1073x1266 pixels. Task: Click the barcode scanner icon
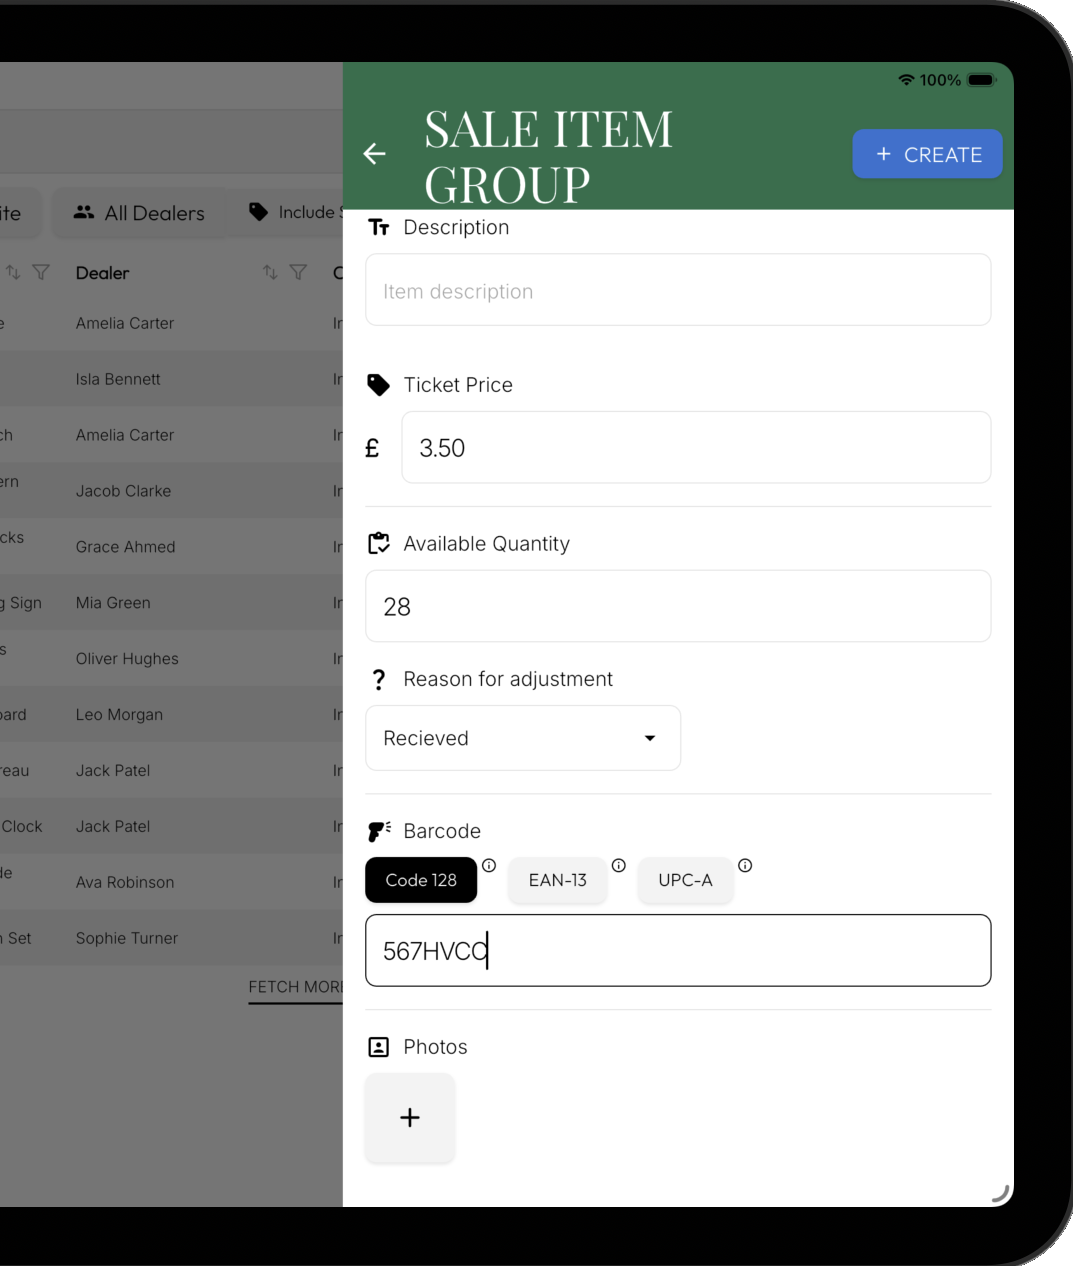coord(379,831)
